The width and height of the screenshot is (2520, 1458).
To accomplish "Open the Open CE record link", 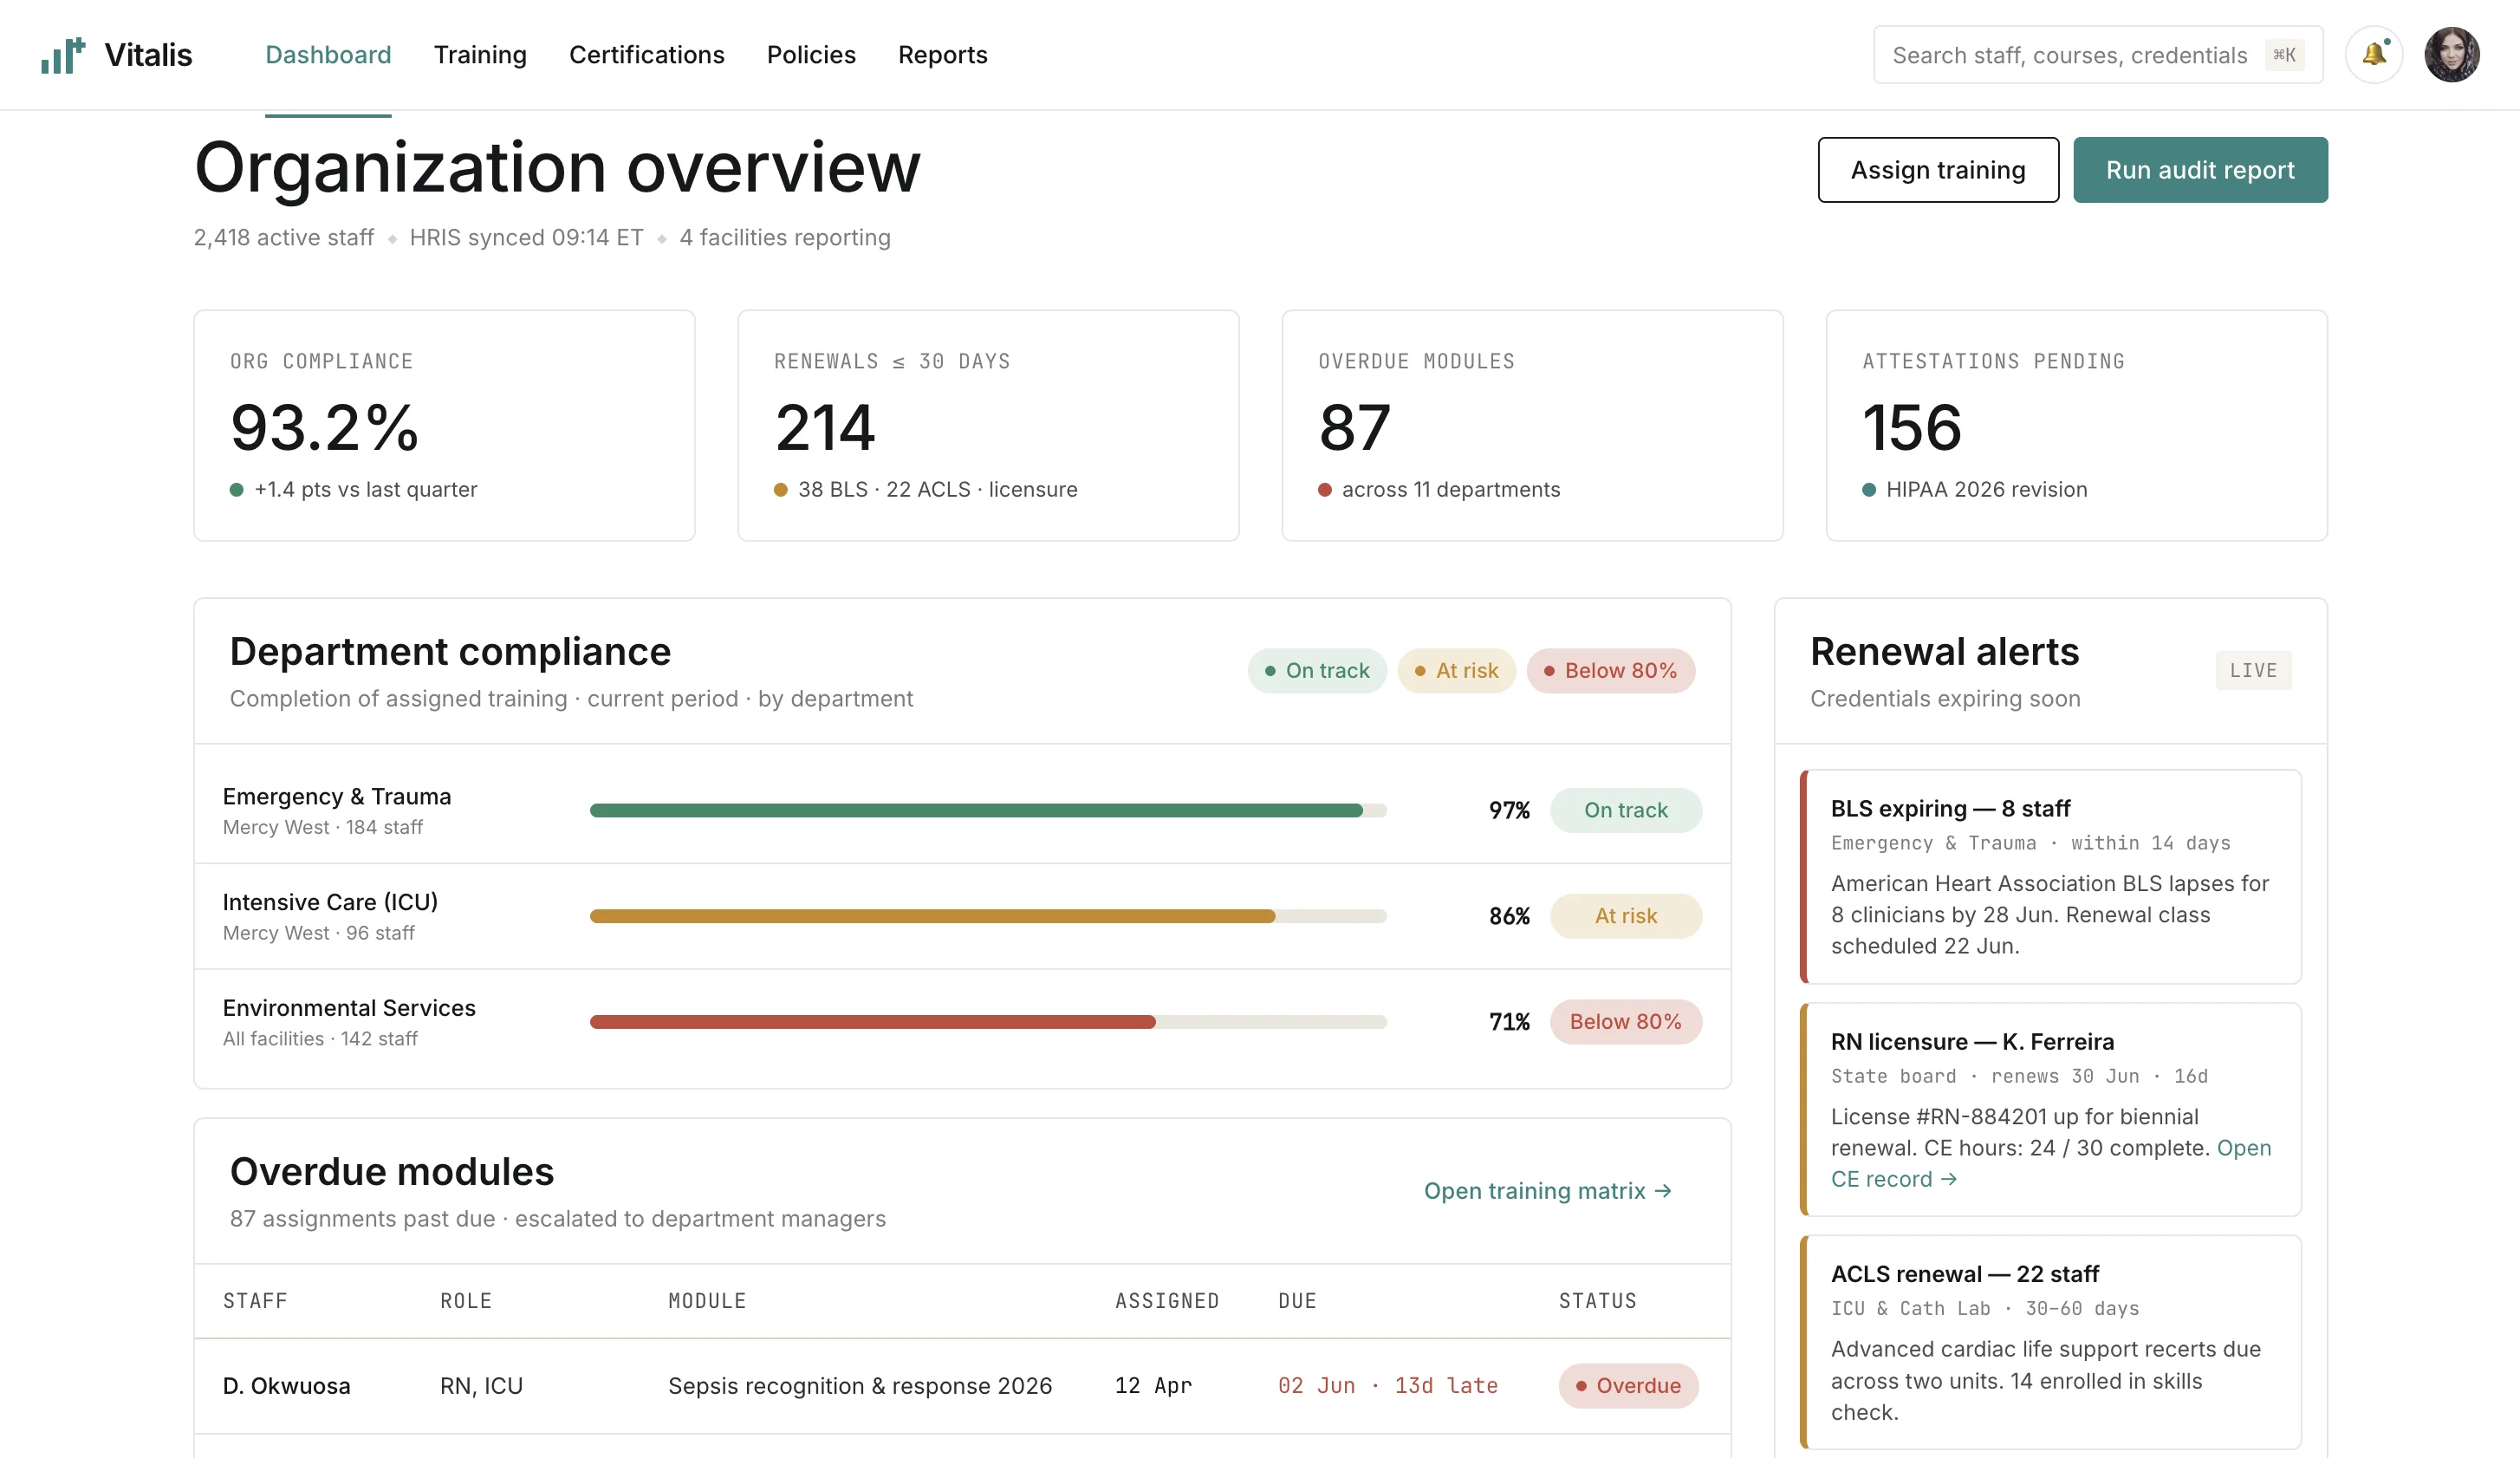I will [x=2050, y=1164].
